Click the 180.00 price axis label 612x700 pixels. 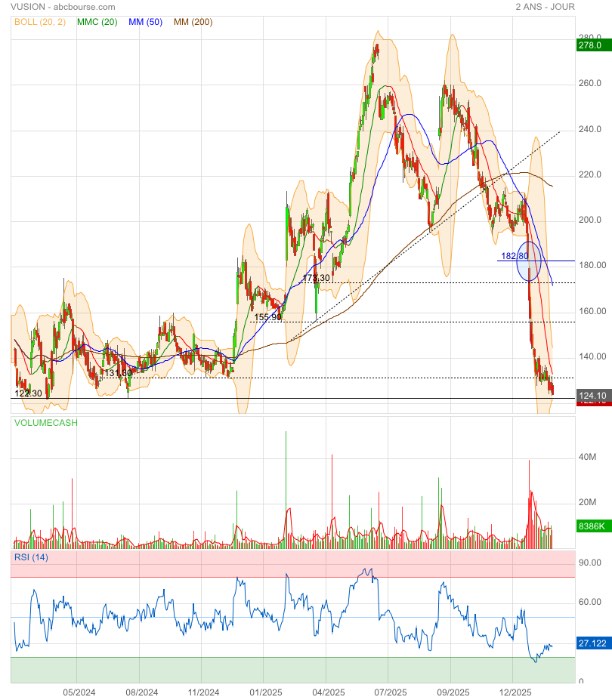(x=592, y=265)
